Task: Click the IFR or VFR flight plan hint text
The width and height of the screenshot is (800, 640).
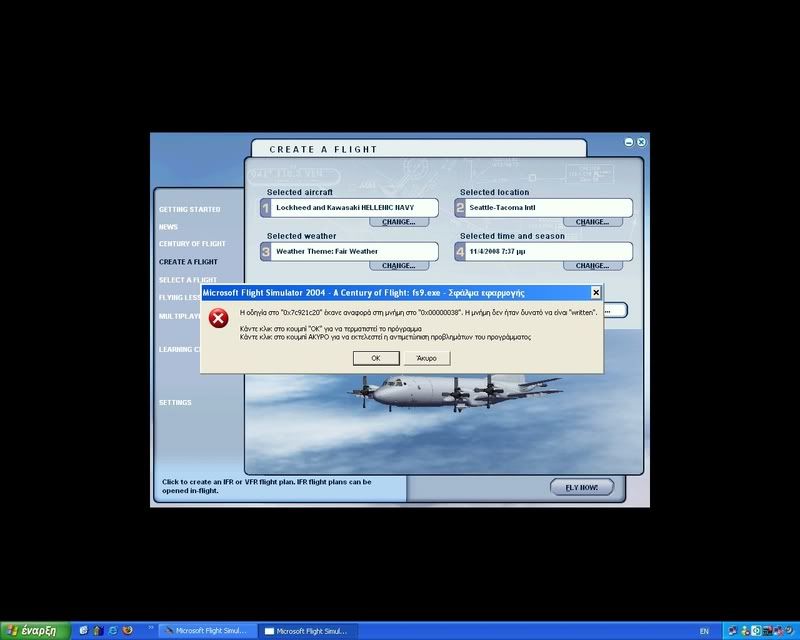Action: click(266, 486)
